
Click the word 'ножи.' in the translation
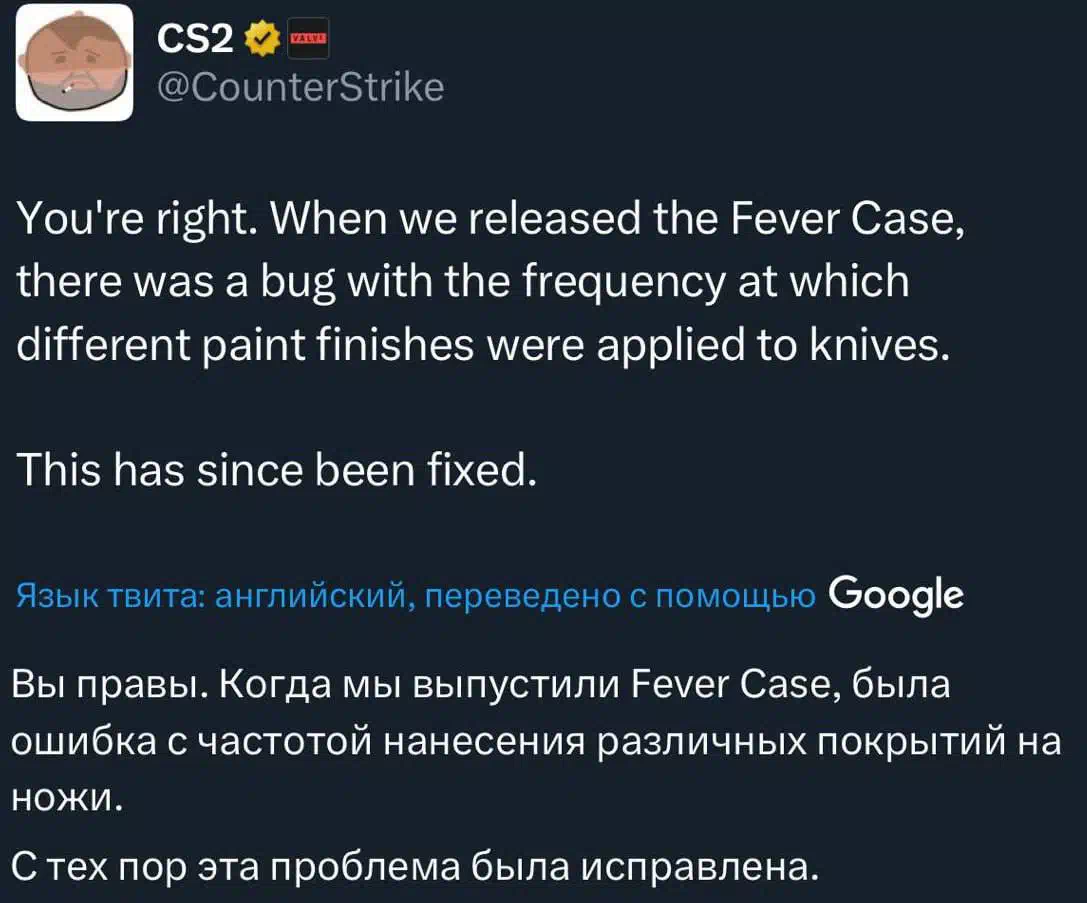click(x=67, y=798)
